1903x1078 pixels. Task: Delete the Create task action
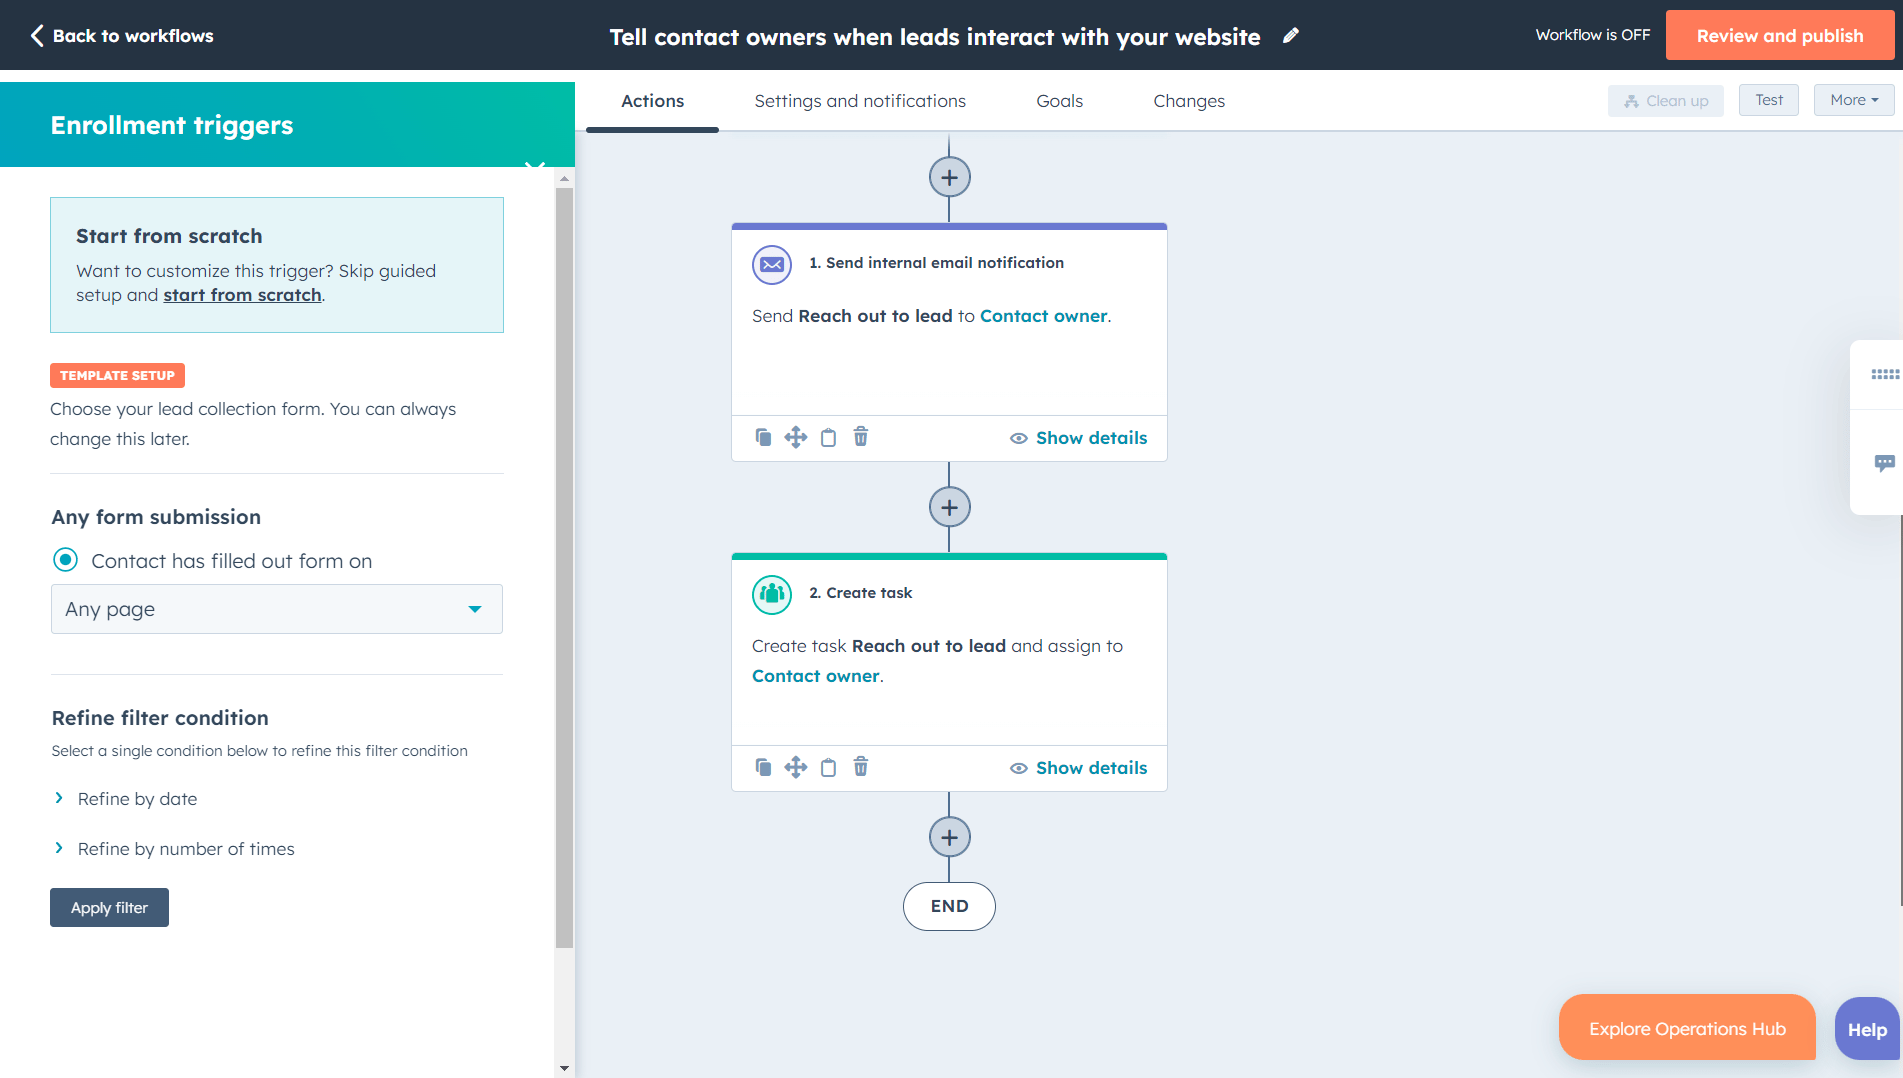pyautogui.click(x=861, y=767)
